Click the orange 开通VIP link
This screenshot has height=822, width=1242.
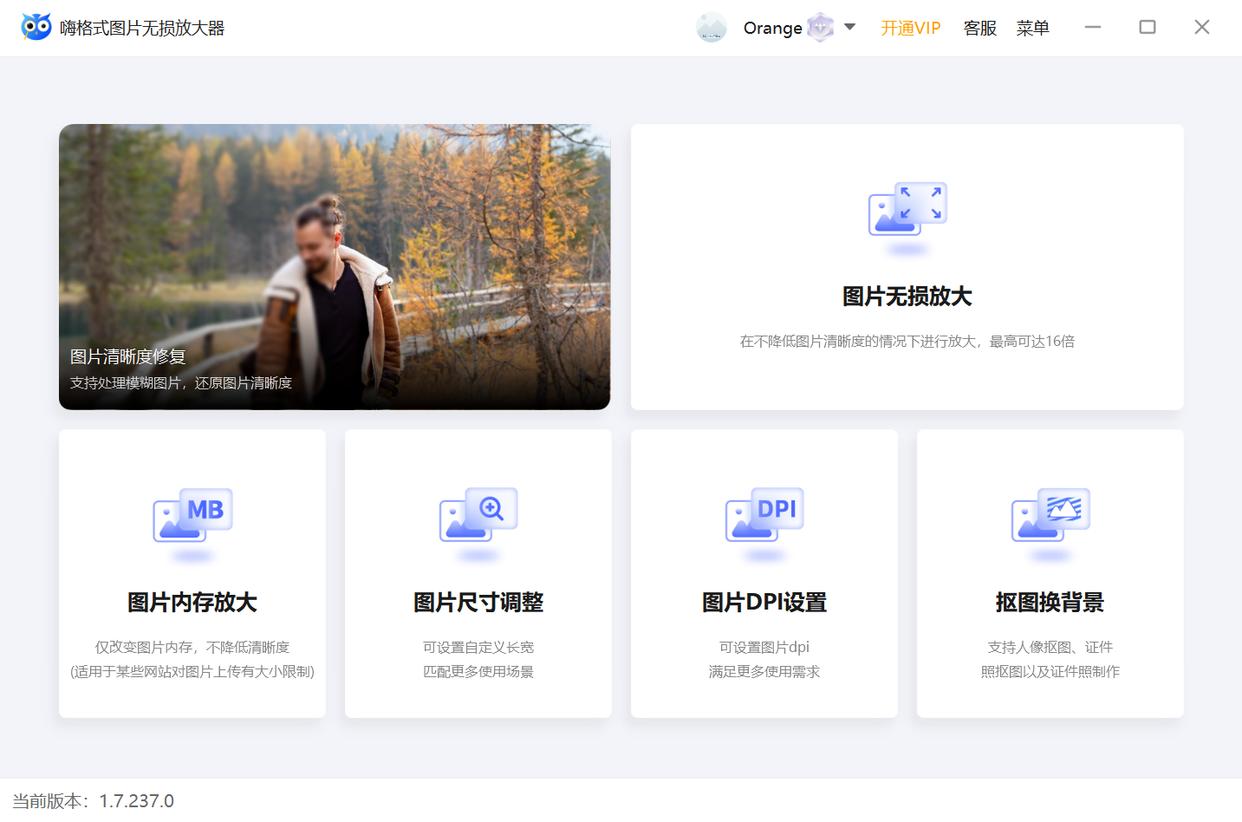click(910, 28)
